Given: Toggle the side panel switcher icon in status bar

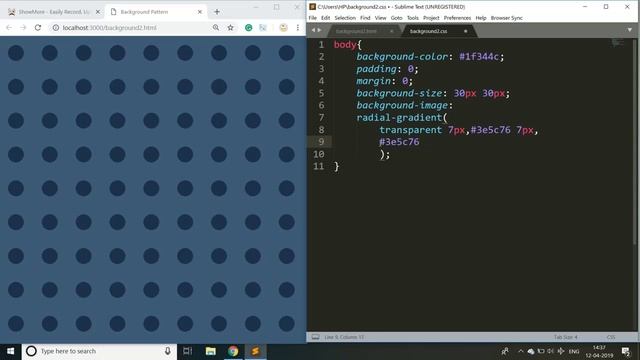Looking at the screenshot, I should tap(316, 337).
